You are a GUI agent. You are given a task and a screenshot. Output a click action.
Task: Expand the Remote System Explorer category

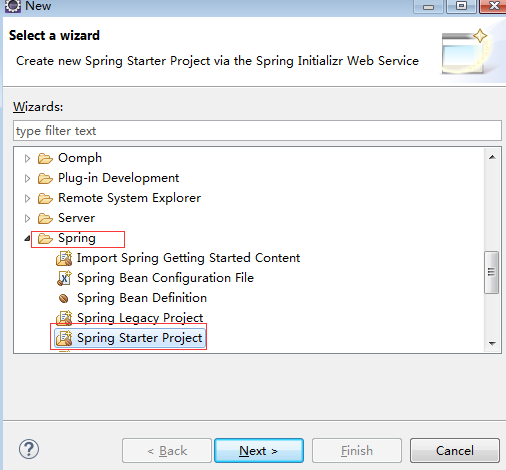27,199
